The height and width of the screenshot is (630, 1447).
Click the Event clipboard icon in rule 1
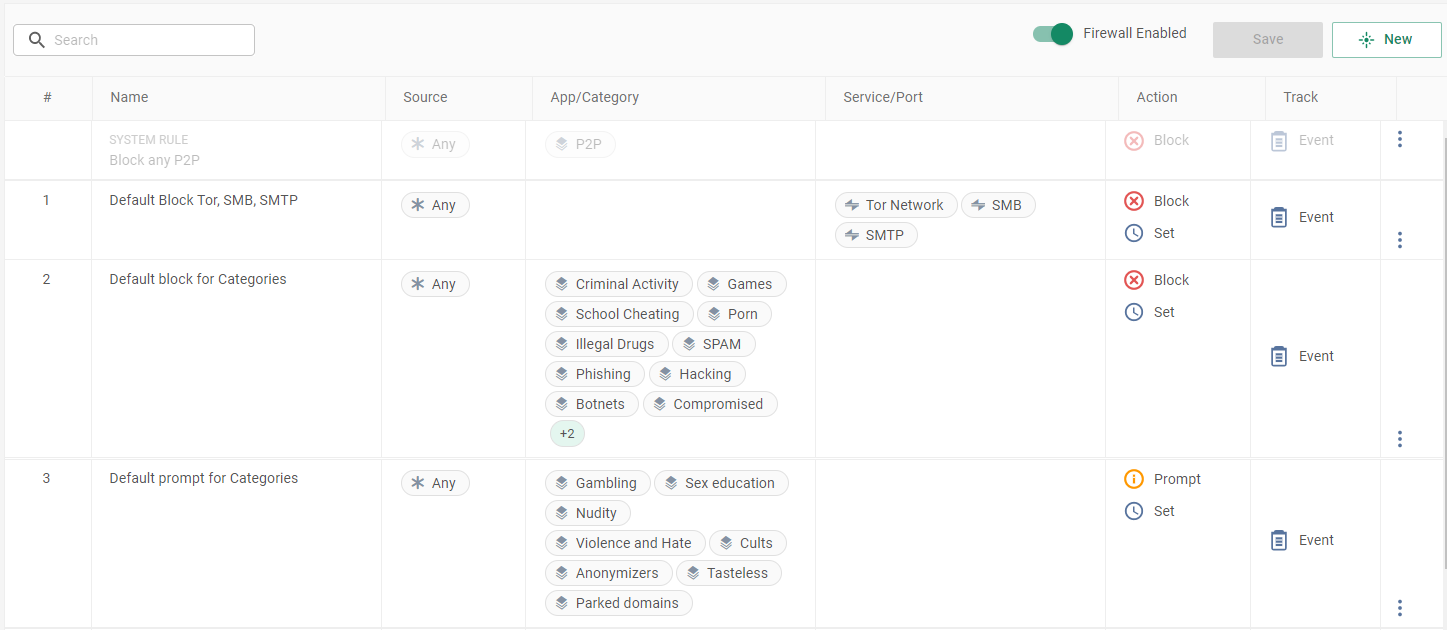[1278, 217]
